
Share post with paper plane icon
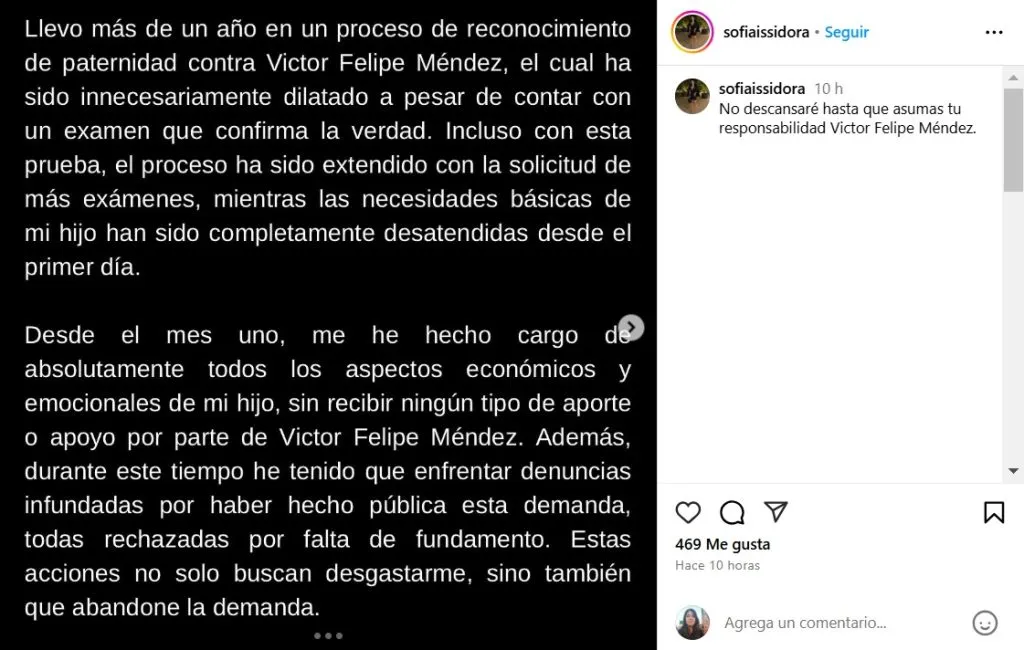(x=776, y=512)
